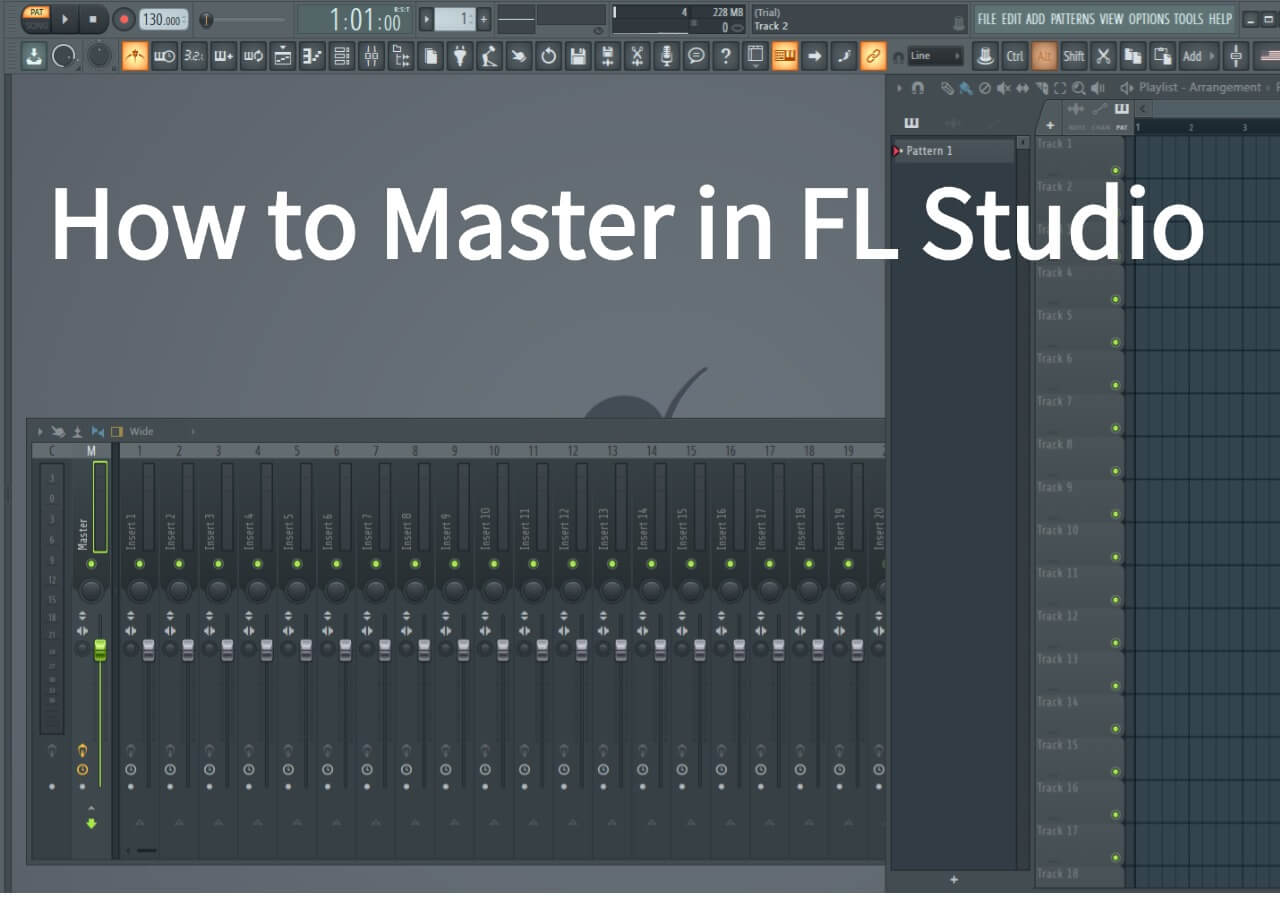Click the magnifier zoom icon in playlist toolbar
This screenshot has height=900, width=1280.
(1079, 88)
